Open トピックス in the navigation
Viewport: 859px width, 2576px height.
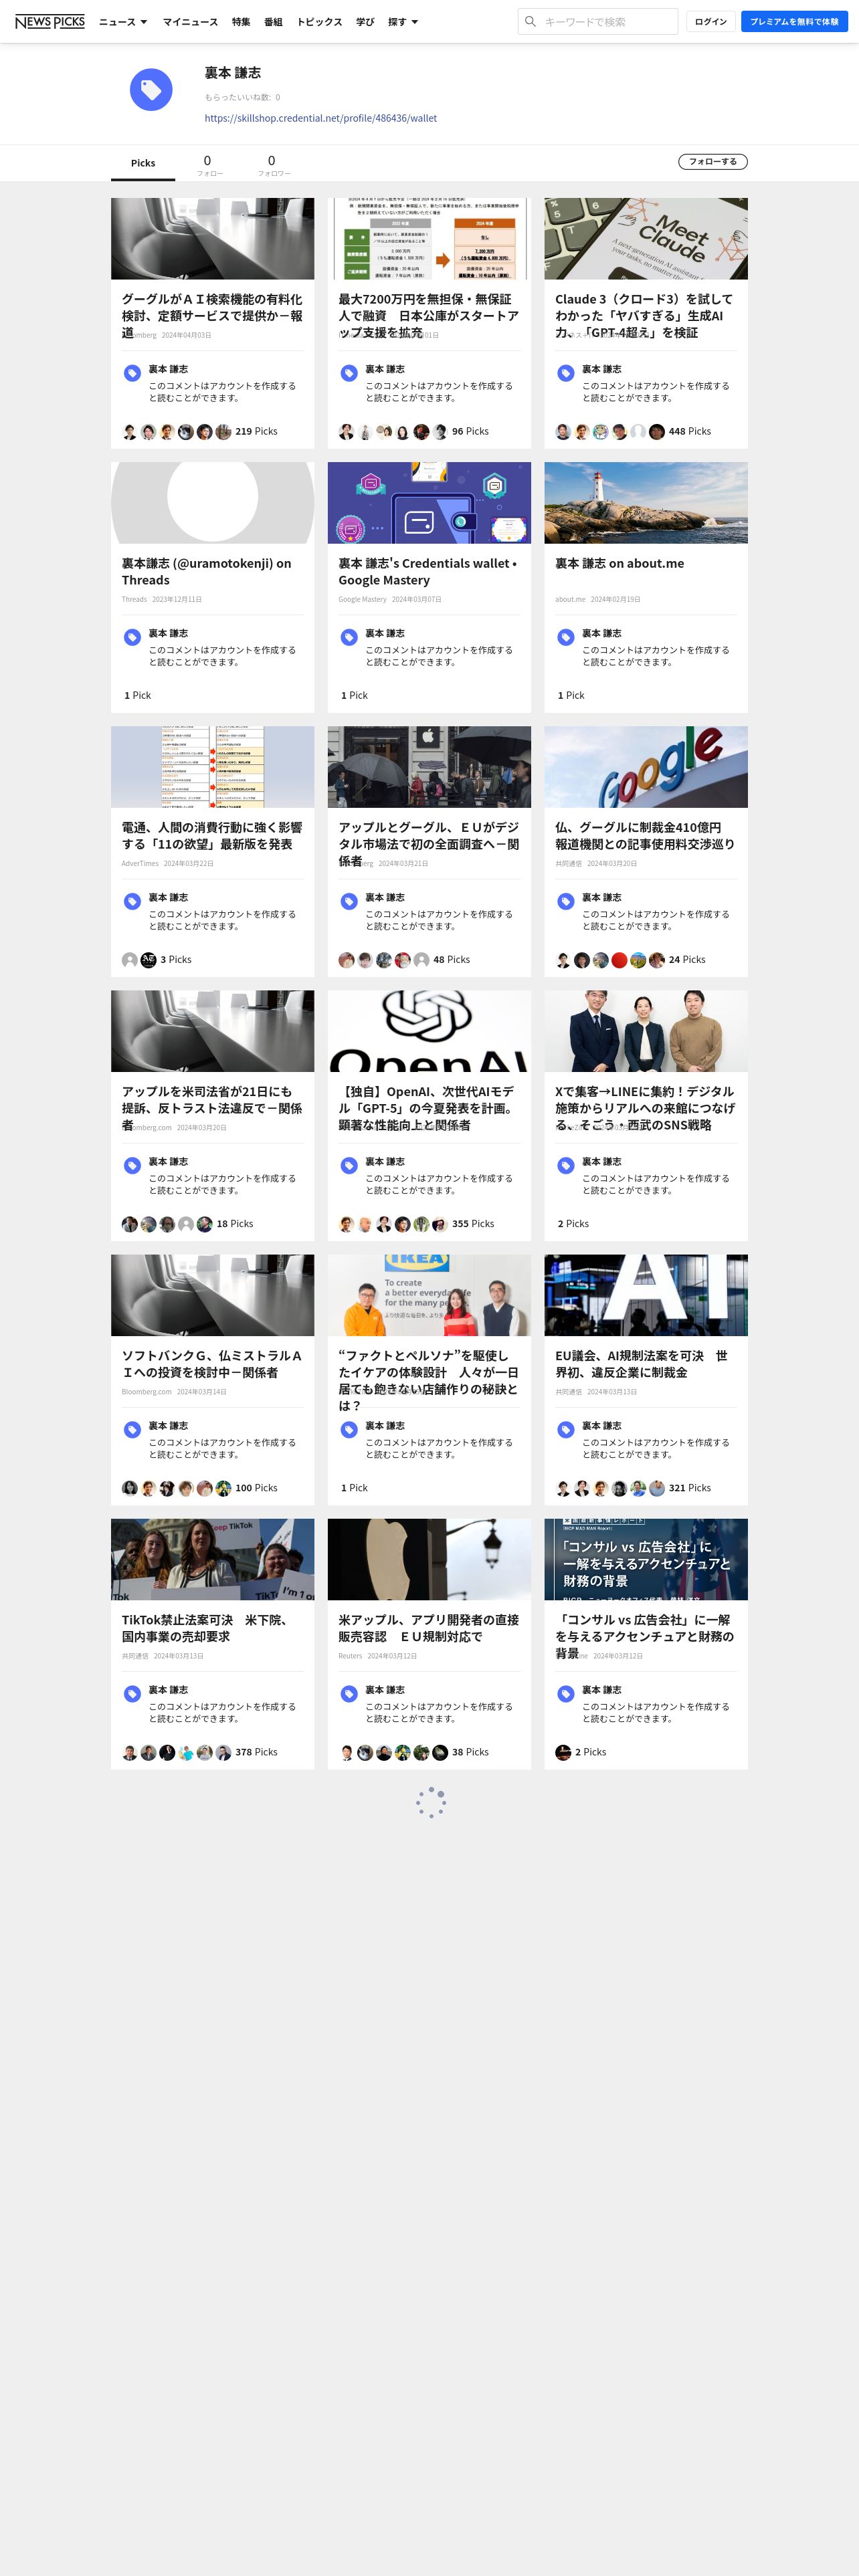click(319, 22)
